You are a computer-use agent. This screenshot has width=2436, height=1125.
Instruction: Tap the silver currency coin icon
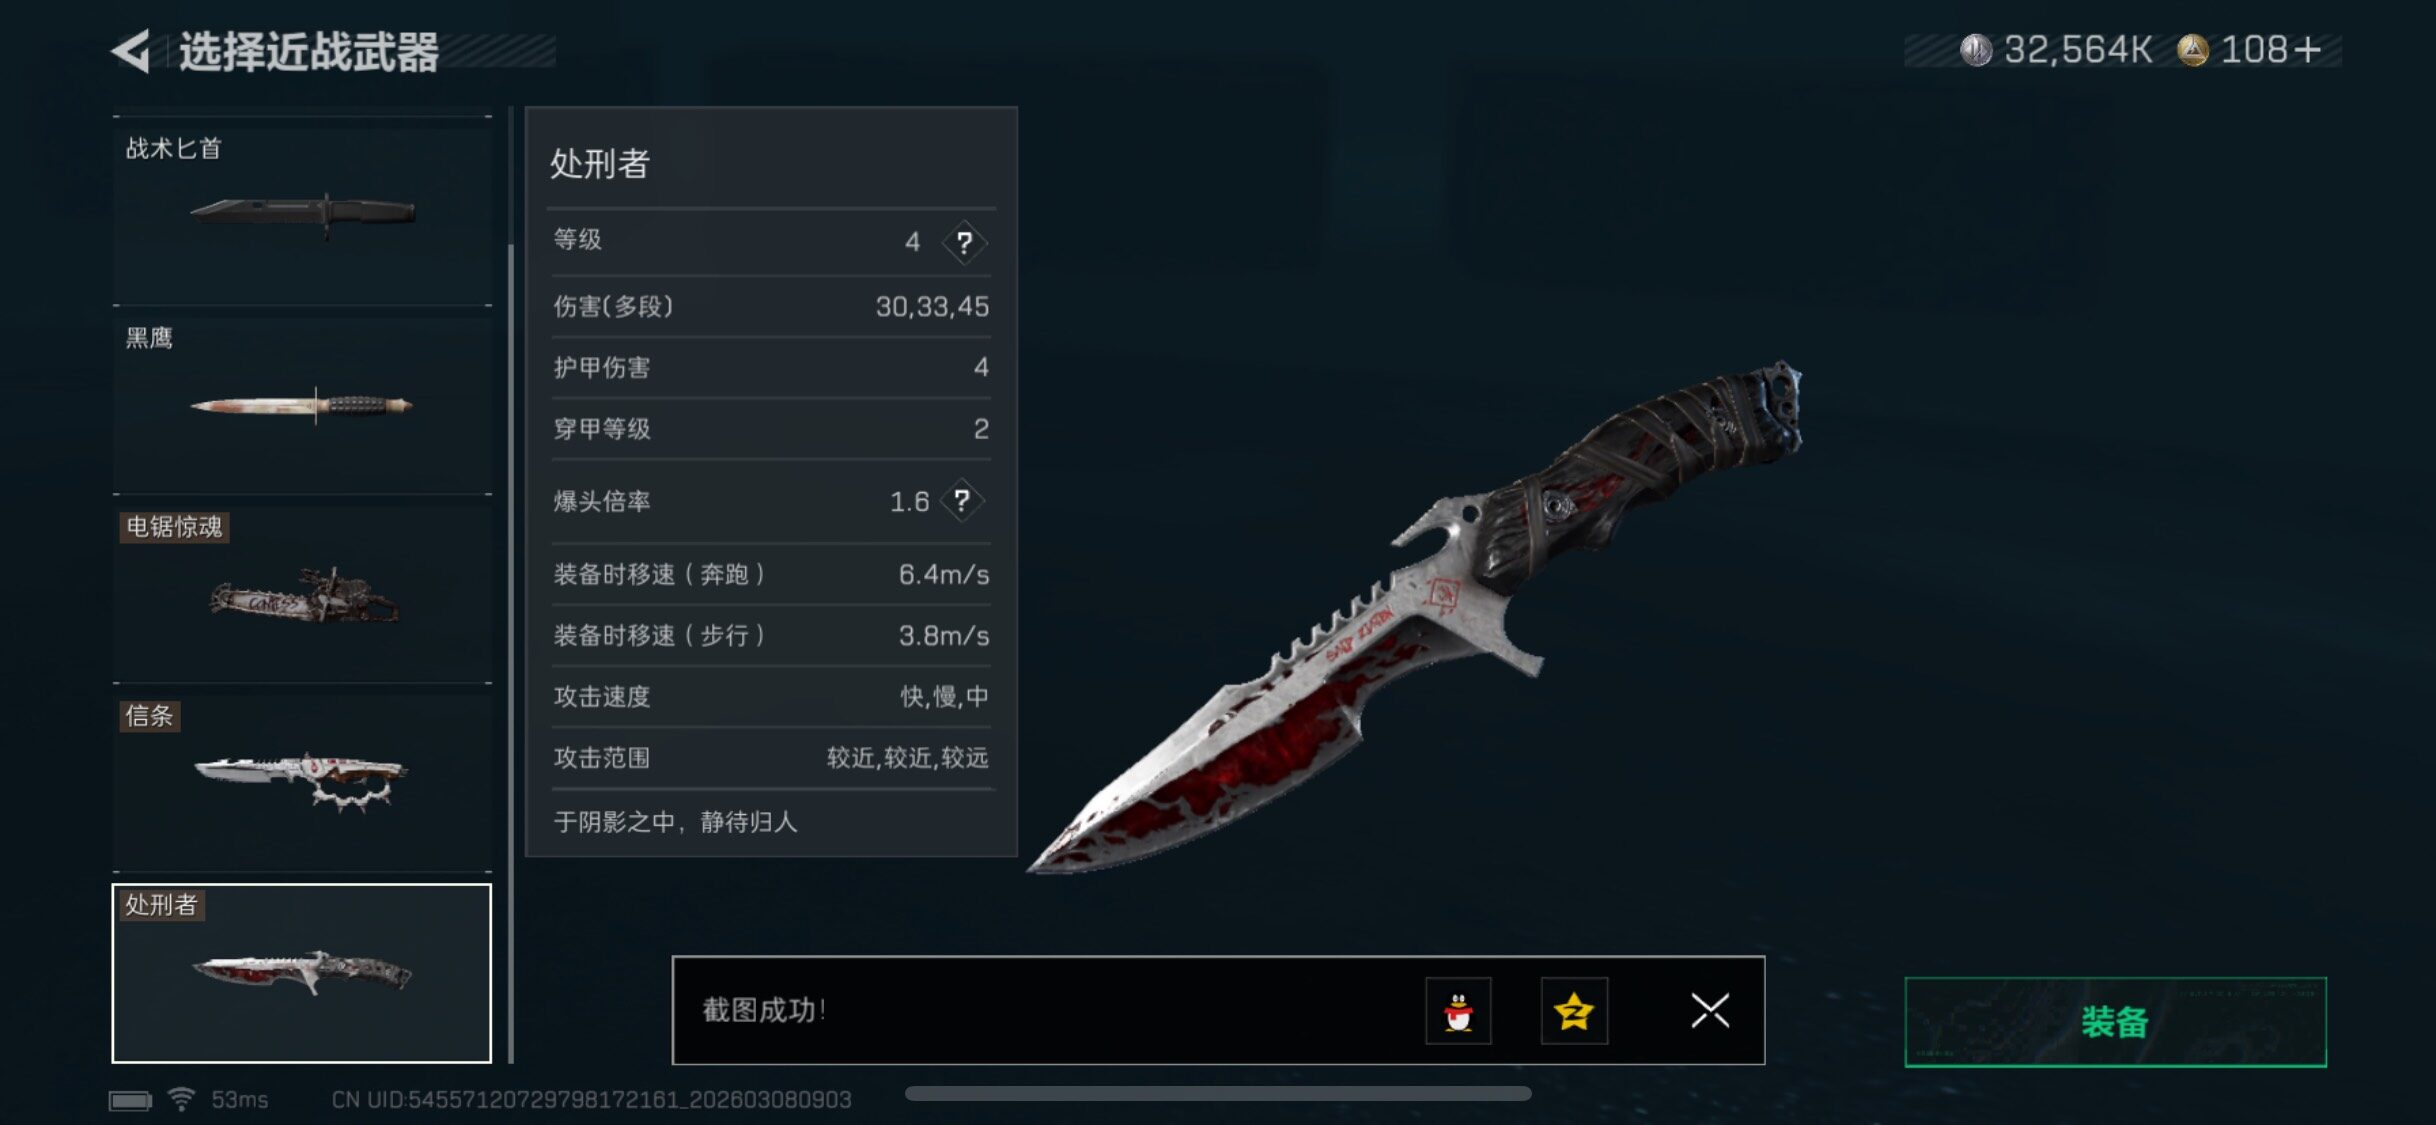(x=1976, y=50)
